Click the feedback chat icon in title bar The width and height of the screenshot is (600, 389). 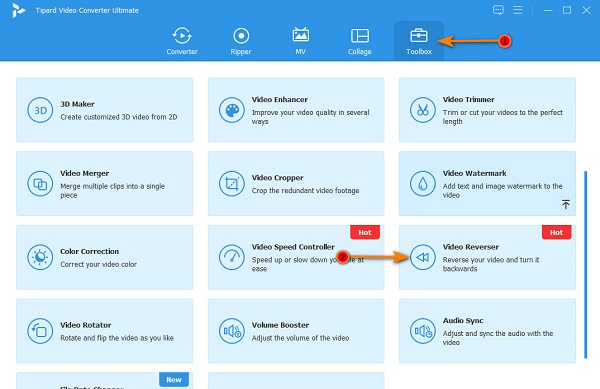click(x=498, y=10)
